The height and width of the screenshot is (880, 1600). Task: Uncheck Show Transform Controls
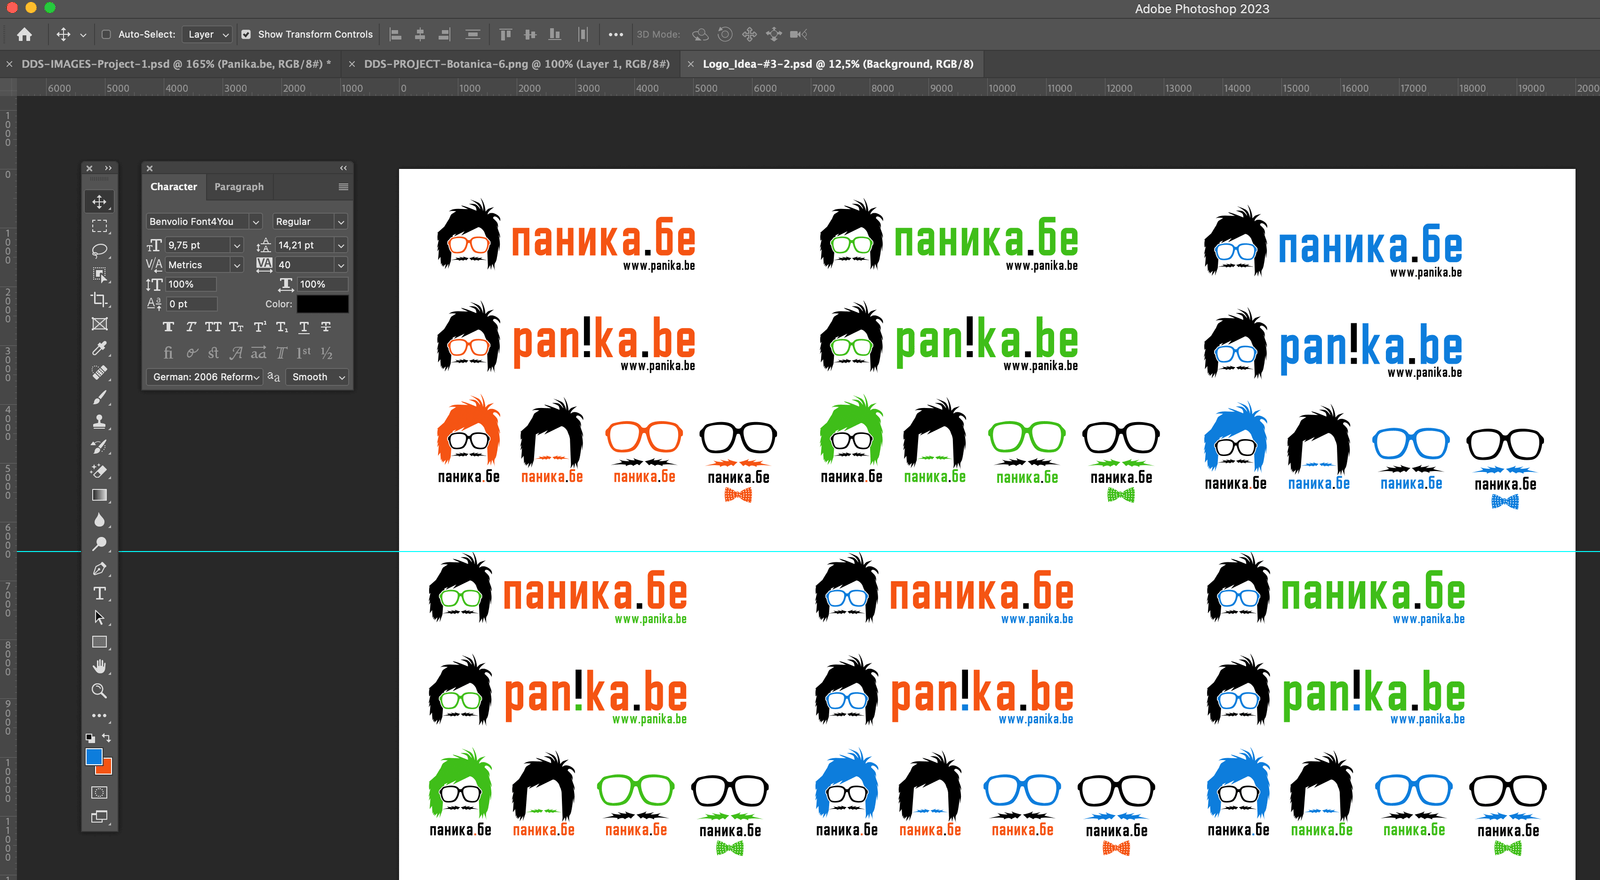(246, 34)
